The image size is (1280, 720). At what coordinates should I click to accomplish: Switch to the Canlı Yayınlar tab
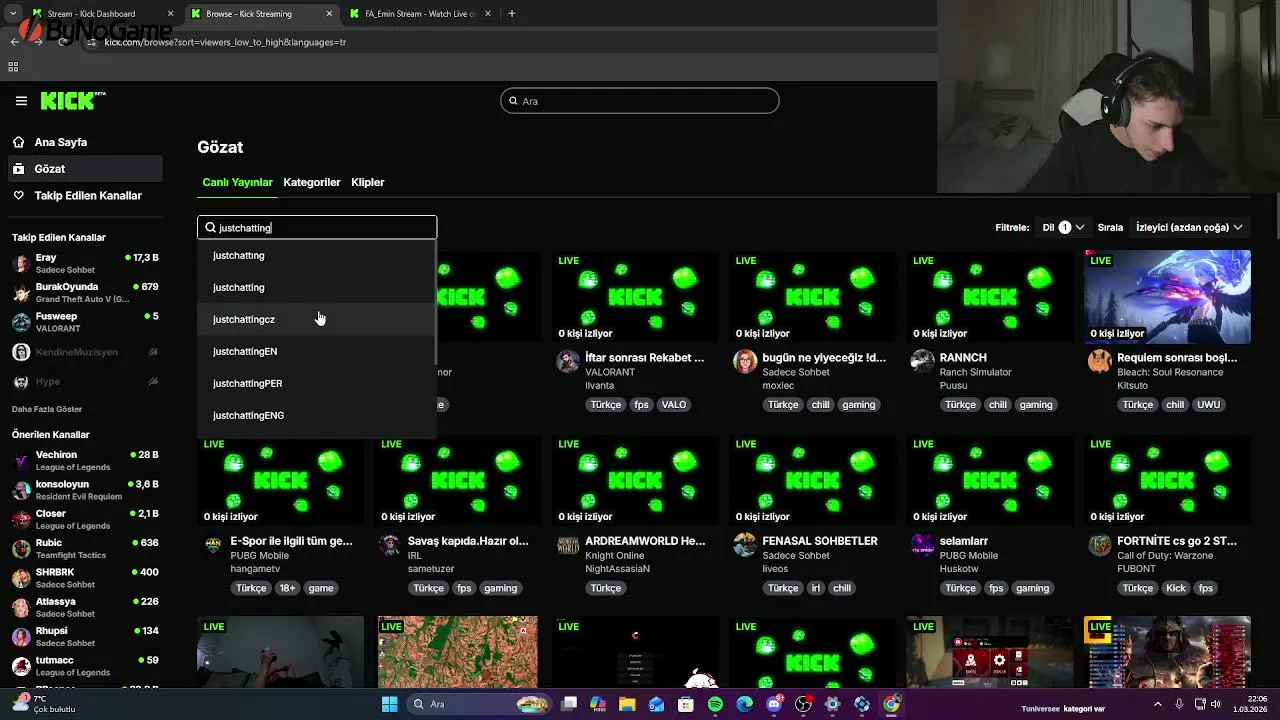(237, 182)
